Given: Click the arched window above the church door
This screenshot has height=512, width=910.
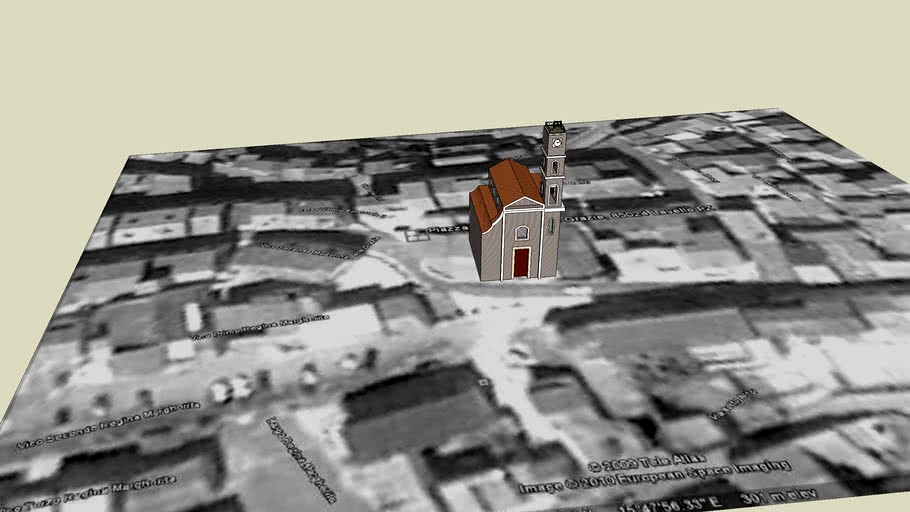Looking at the screenshot, I should 521,233.
